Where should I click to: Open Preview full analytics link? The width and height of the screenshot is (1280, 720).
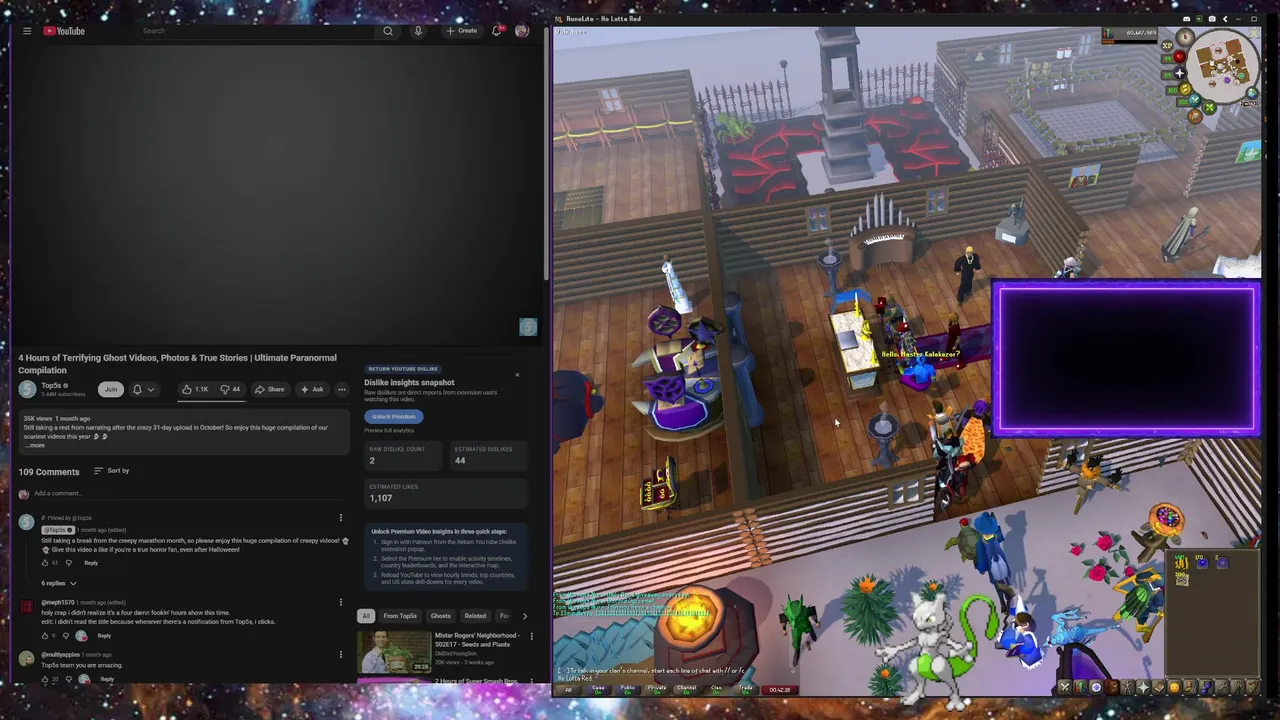[x=390, y=430]
